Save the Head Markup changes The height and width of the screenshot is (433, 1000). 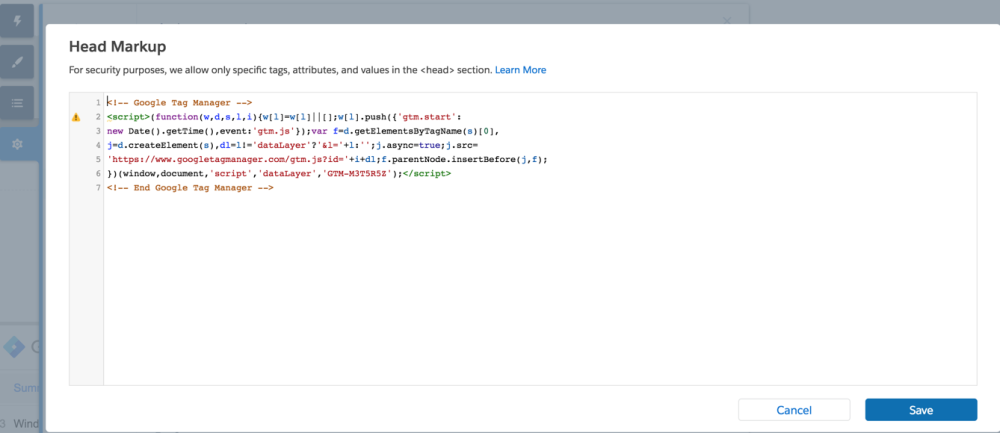921,410
